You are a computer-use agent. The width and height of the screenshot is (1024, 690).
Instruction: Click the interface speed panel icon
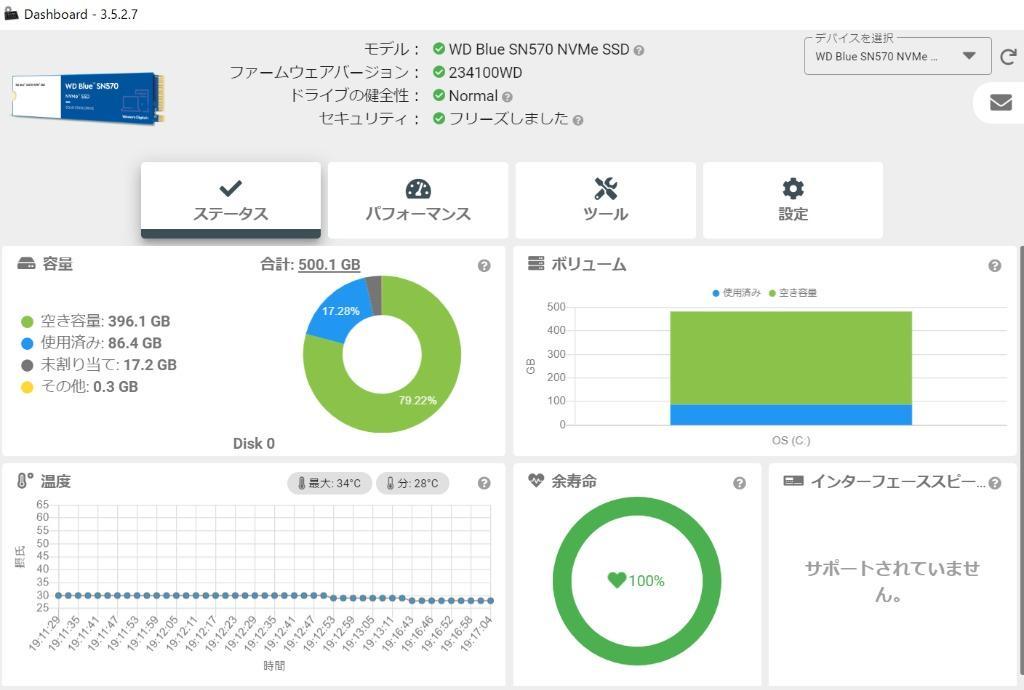[x=793, y=480]
